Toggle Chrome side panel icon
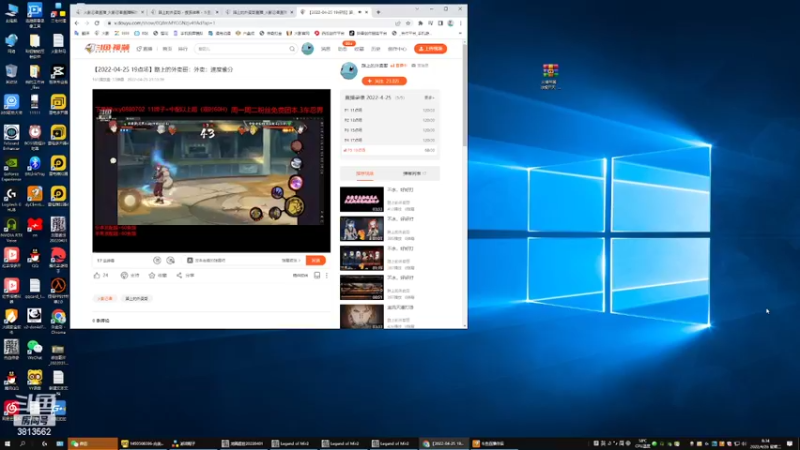Viewport: 800px width, 450px height. click(x=440, y=23)
